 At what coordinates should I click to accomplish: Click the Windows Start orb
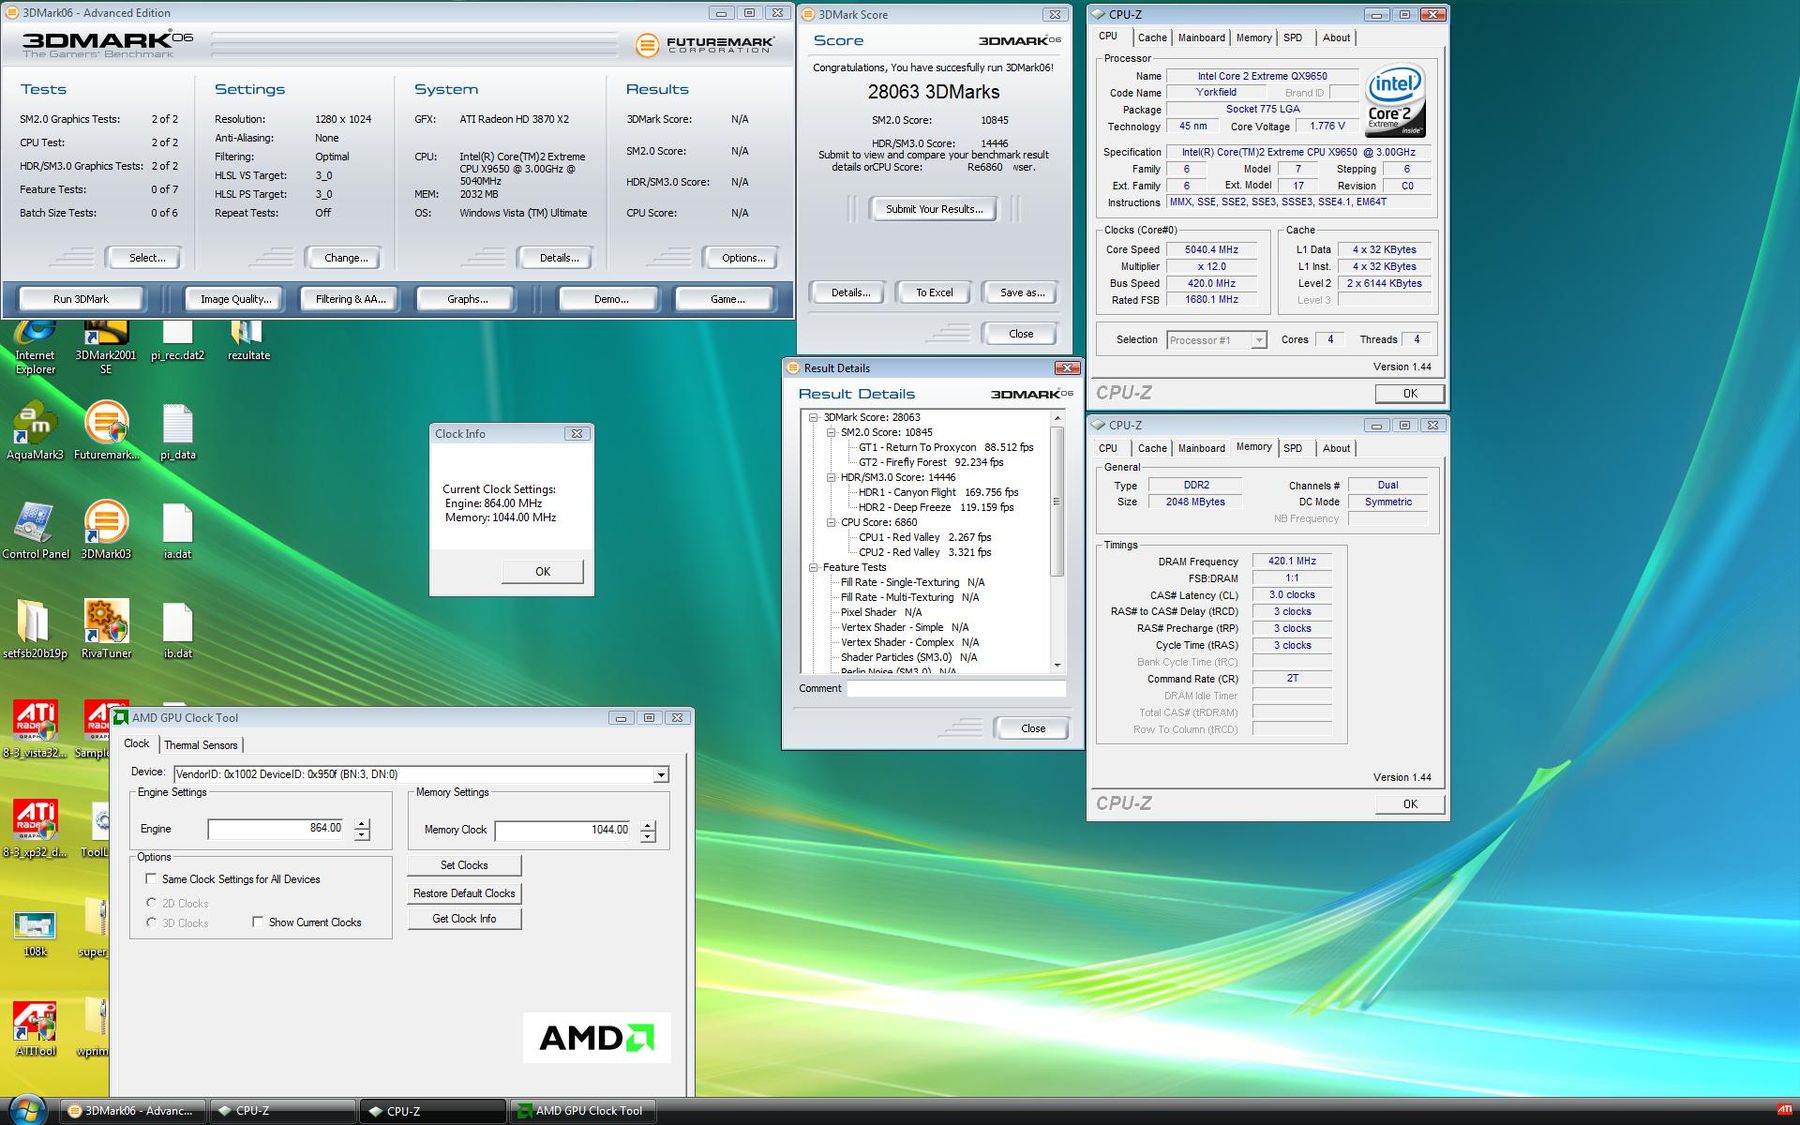tap(26, 1109)
